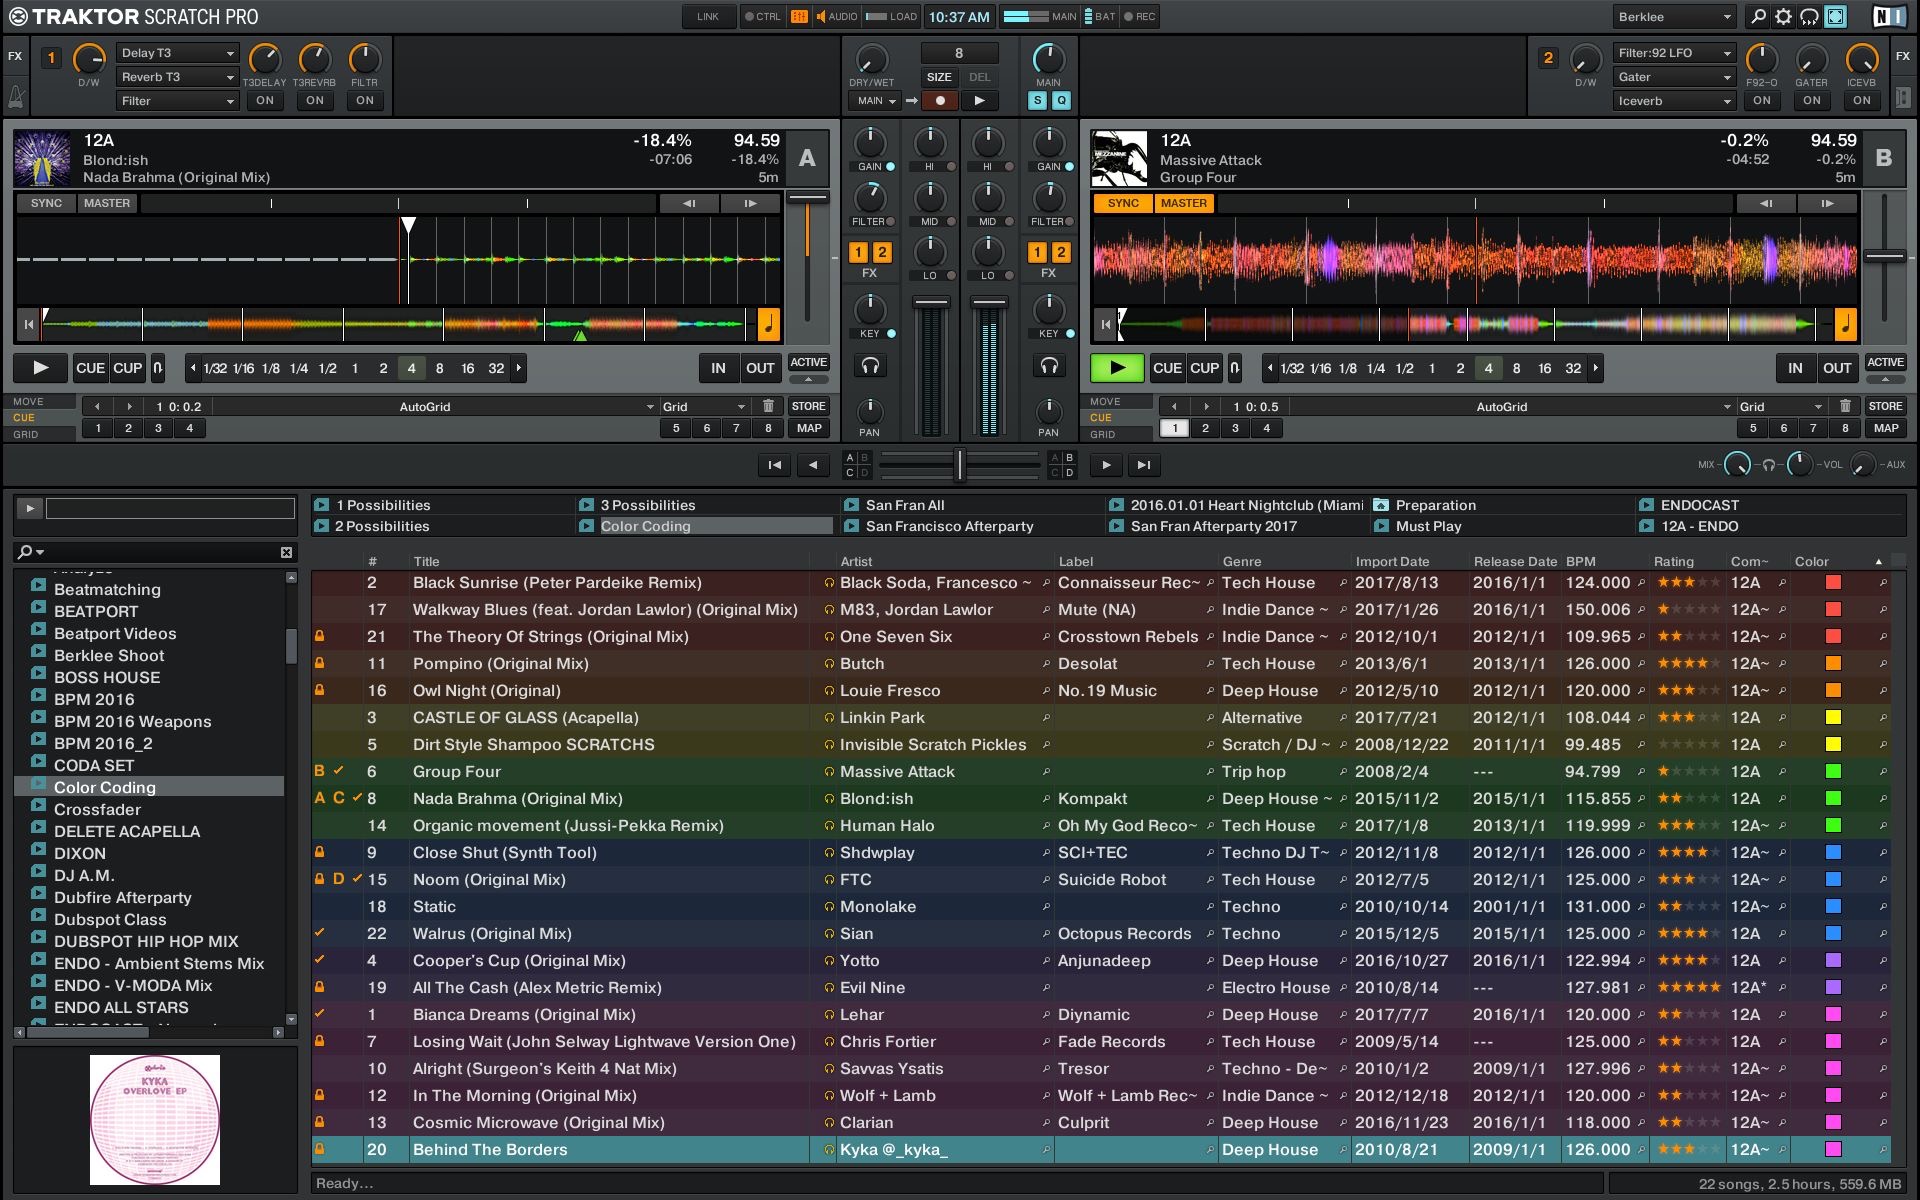The width and height of the screenshot is (1920, 1200).
Task: Toggle FILTR effect ON button
Action: click(x=365, y=100)
